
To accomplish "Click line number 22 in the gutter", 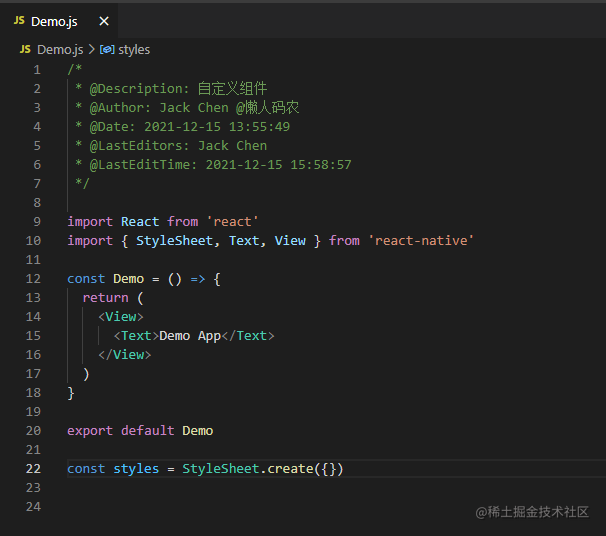I will click(x=33, y=469).
